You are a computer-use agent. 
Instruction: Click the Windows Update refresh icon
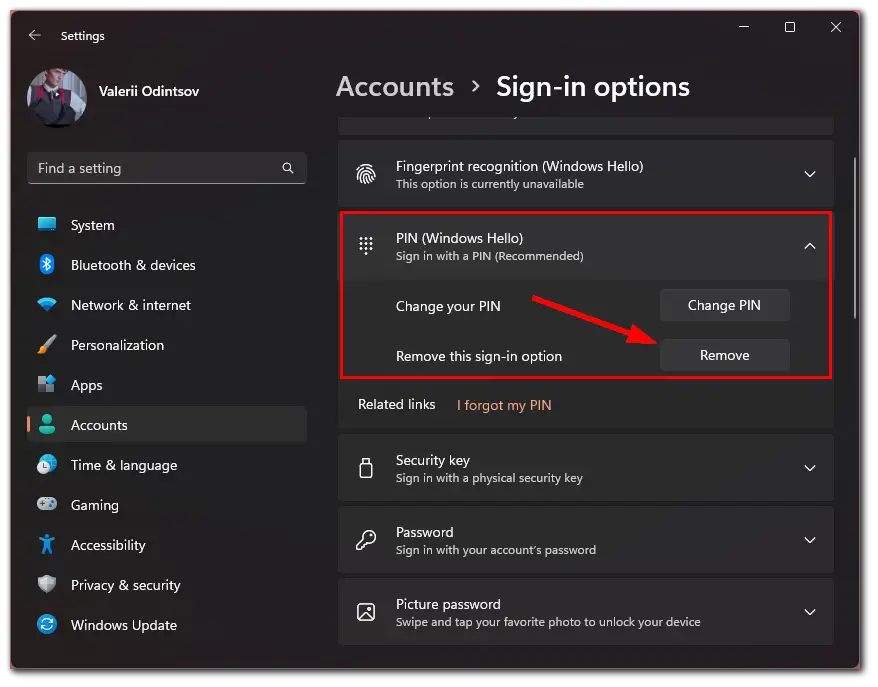click(x=47, y=624)
